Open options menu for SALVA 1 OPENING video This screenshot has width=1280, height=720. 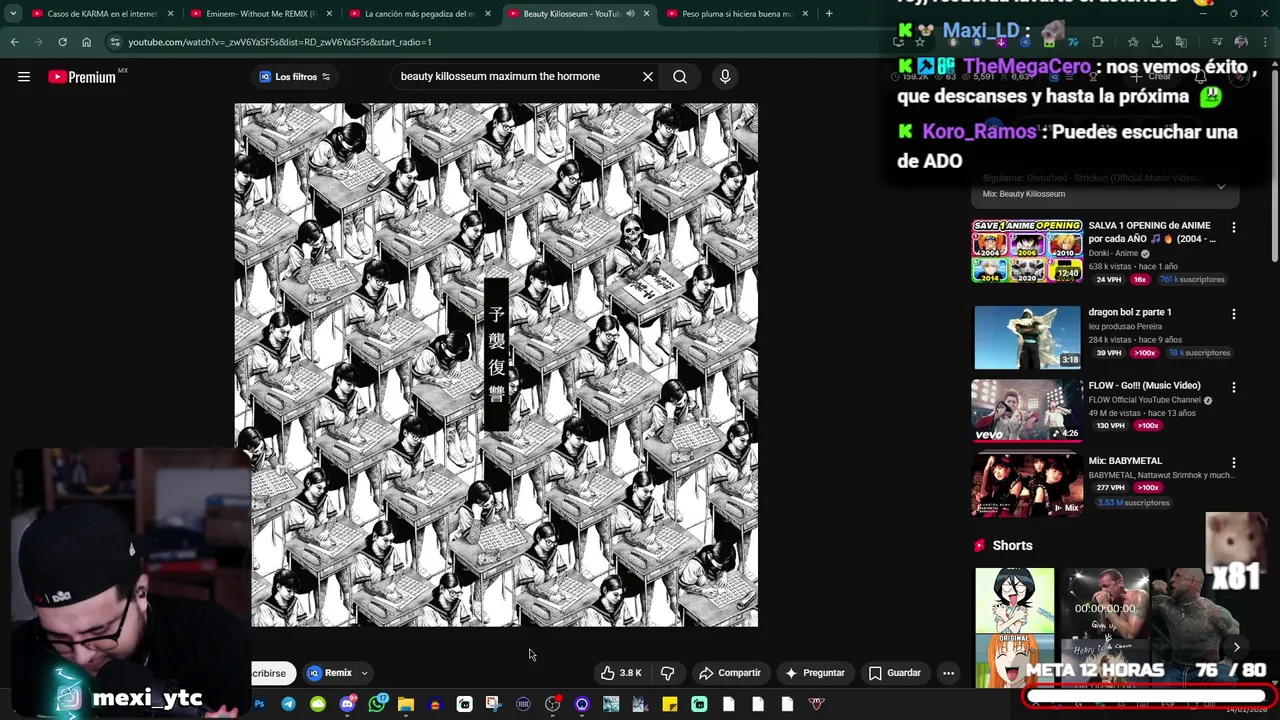click(1233, 228)
